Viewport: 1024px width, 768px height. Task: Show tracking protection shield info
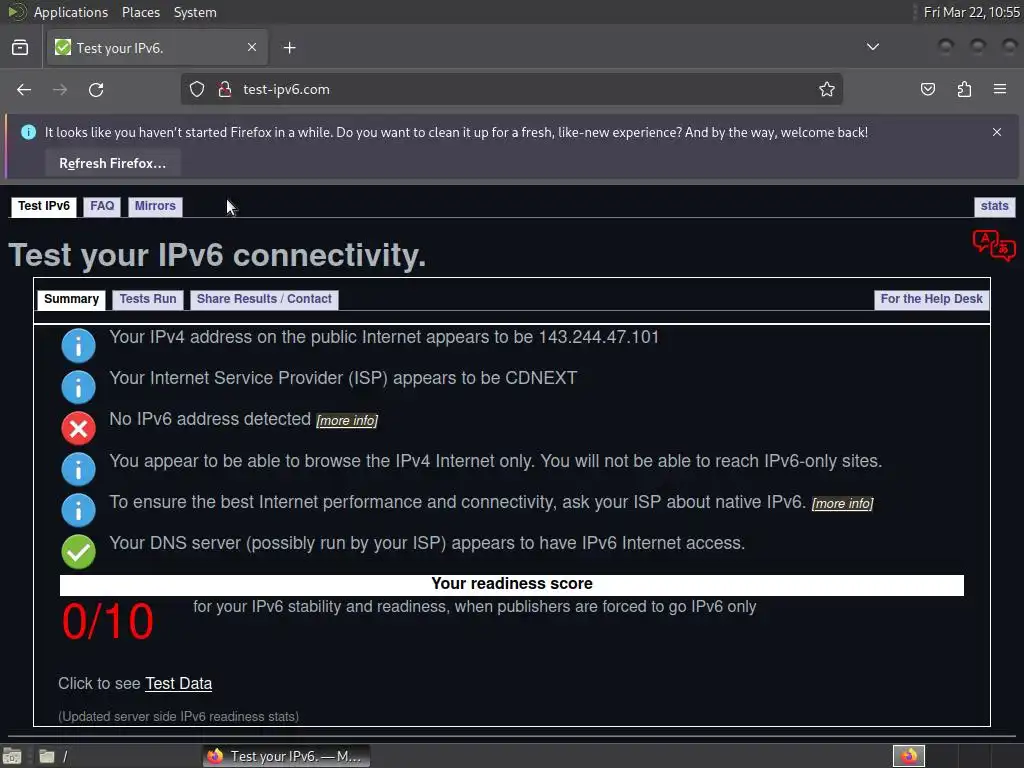pos(197,89)
